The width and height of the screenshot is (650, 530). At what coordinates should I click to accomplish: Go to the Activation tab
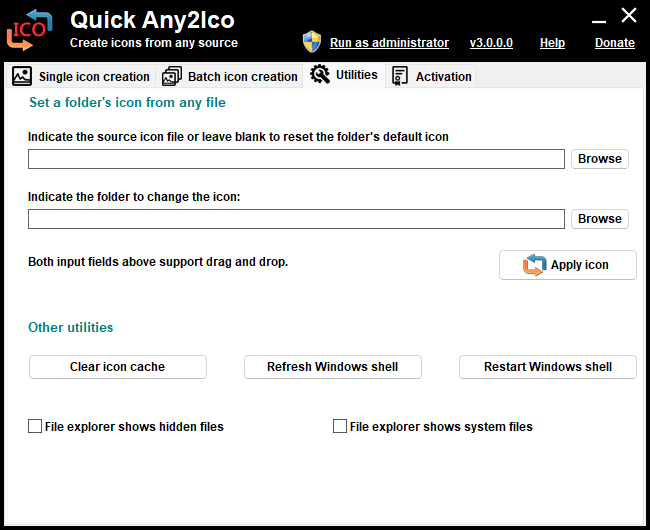(431, 76)
